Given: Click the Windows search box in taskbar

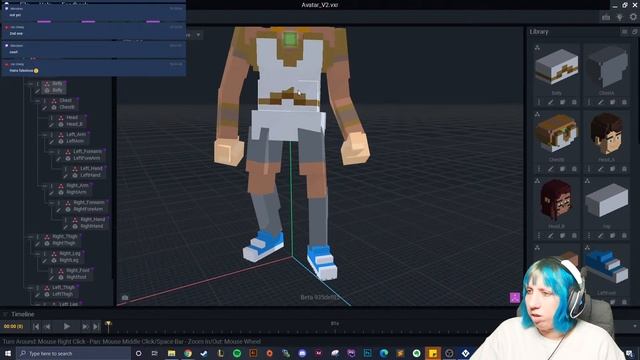Looking at the screenshot, I should [74, 353].
